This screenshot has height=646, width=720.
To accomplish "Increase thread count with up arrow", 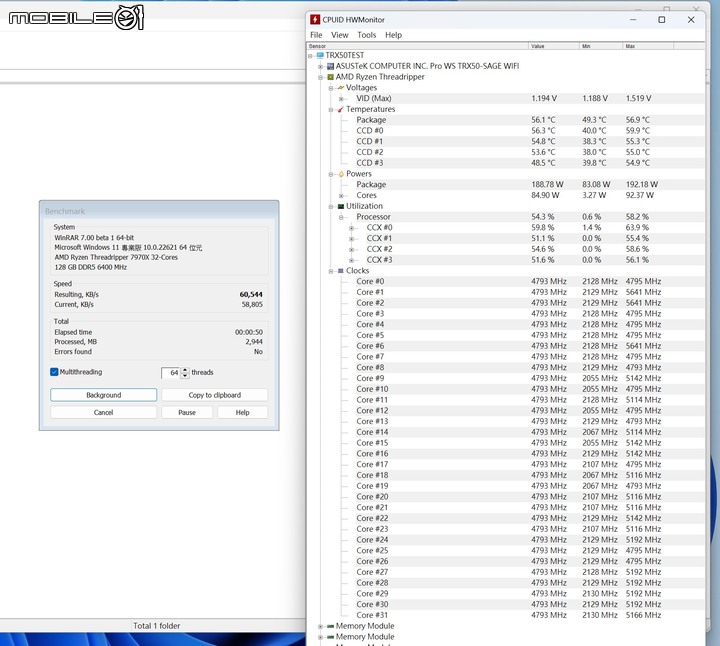I will (185, 370).
